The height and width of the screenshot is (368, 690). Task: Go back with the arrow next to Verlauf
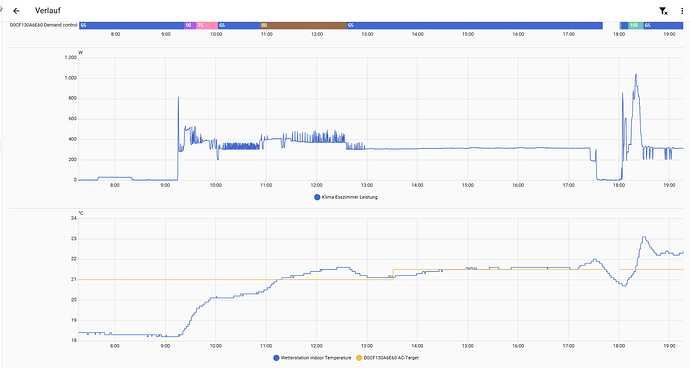pyautogui.click(x=16, y=11)
